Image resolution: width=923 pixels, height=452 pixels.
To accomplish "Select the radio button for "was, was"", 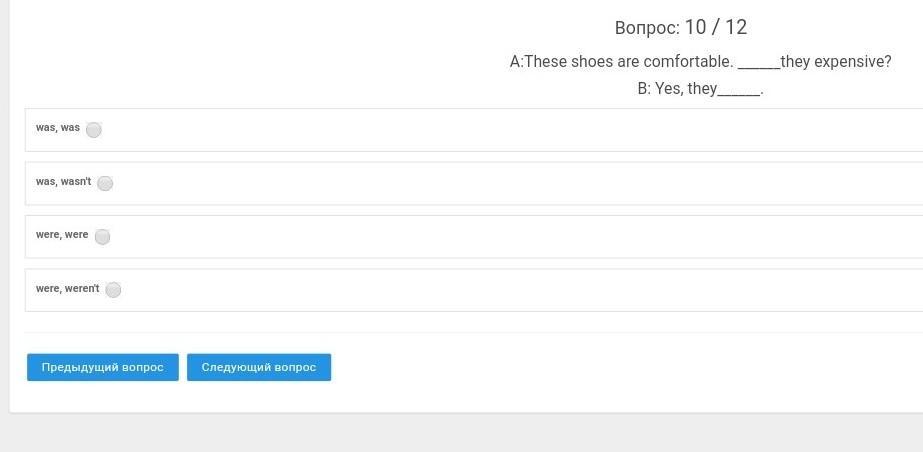I will click(x=94, y=129).
